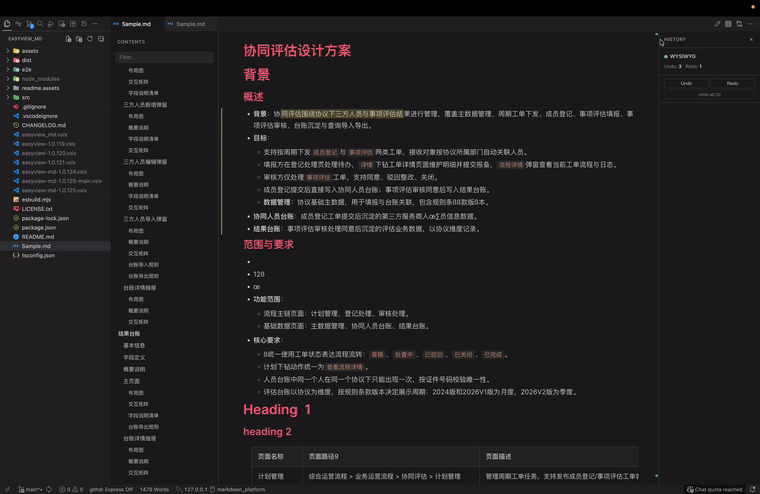Create new file in EASYVIEW_MD explorer
The height and width of the screenshot is (494, 760).
(68, 39)
